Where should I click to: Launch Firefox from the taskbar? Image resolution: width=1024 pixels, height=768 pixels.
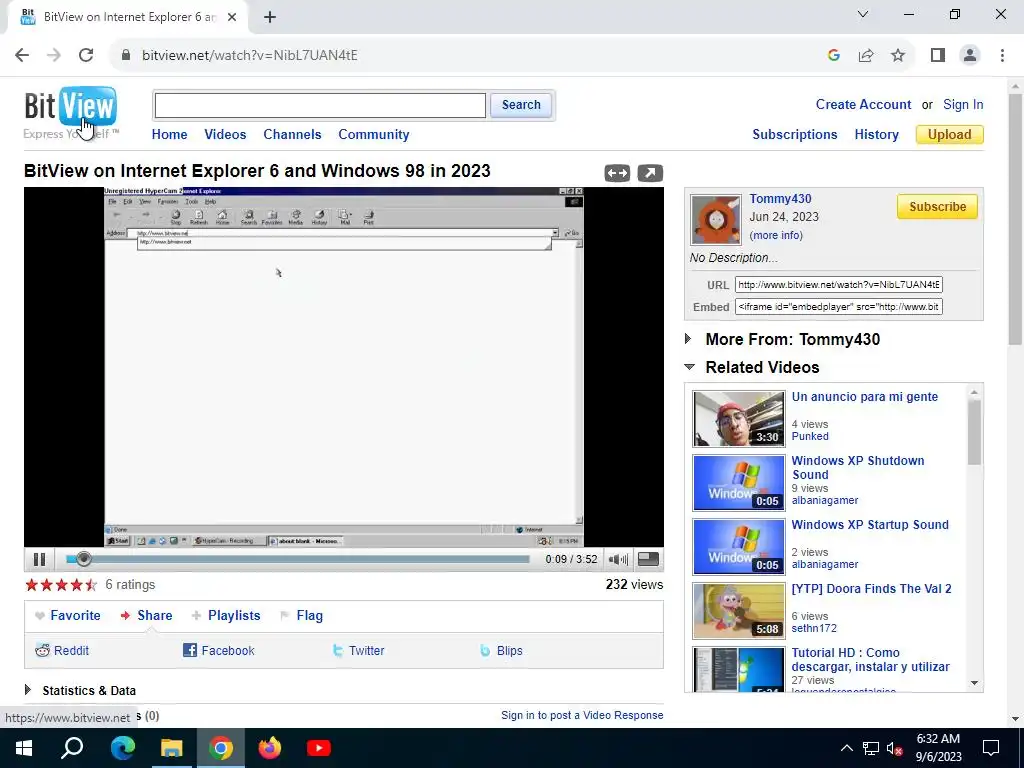tap(270, 748)
